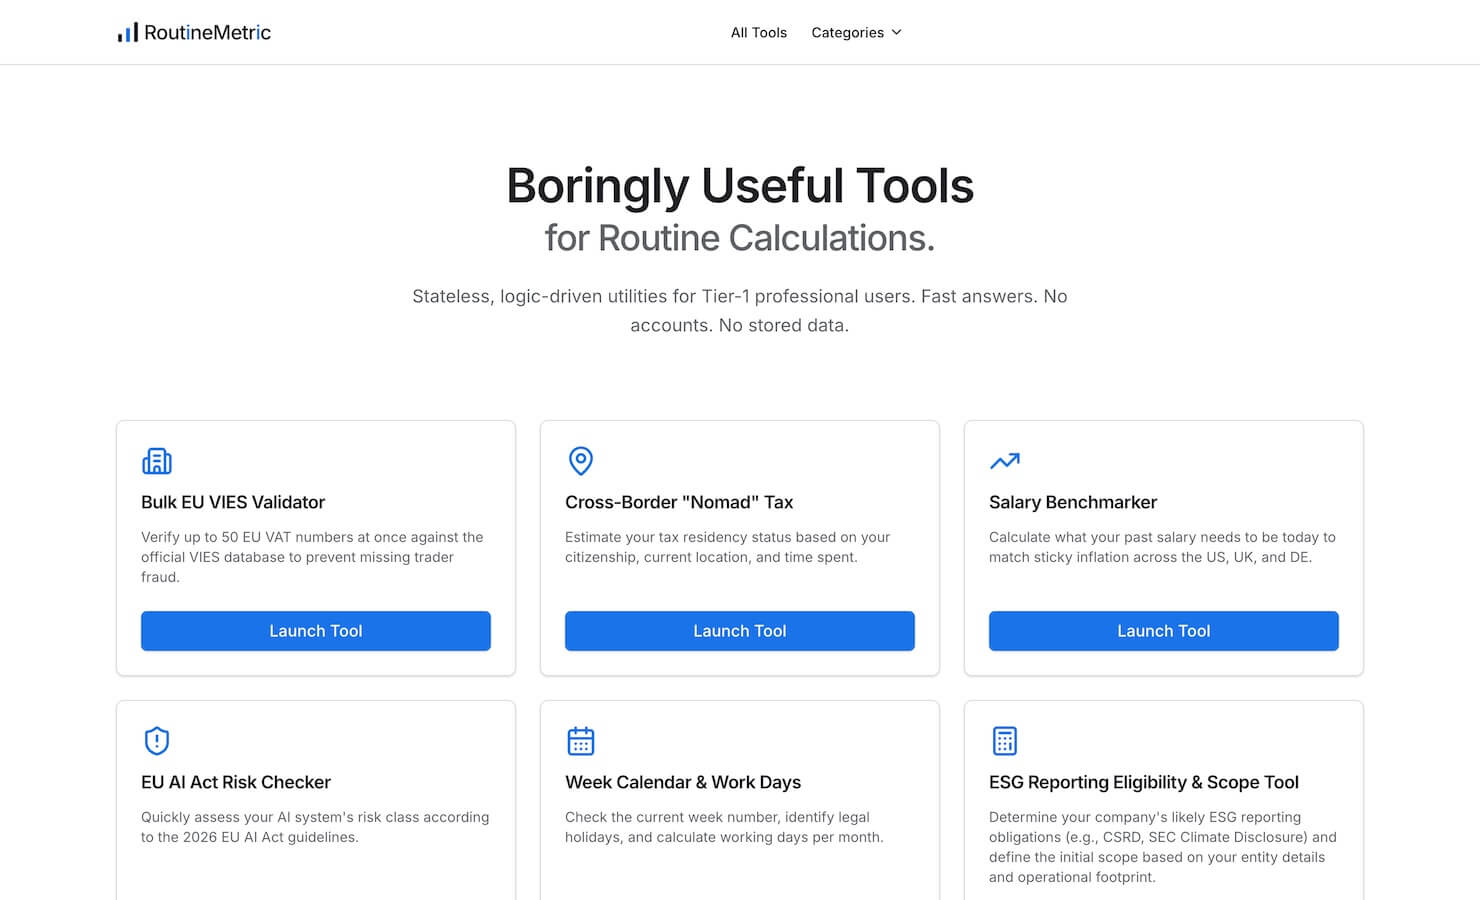Launch the Bulk EU VIES Validator tool
This screenshot has width=1480, height=900.
(x=316, y=631)
